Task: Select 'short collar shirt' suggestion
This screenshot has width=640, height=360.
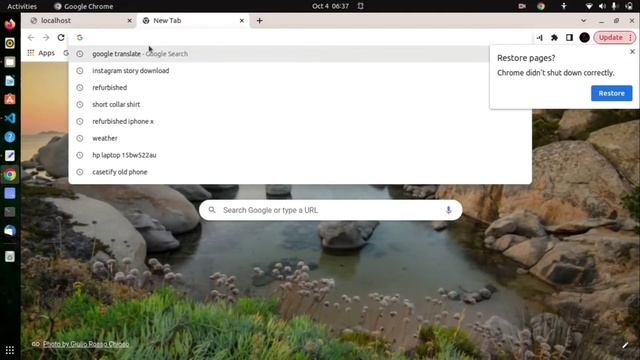Action: pos(300,104)
